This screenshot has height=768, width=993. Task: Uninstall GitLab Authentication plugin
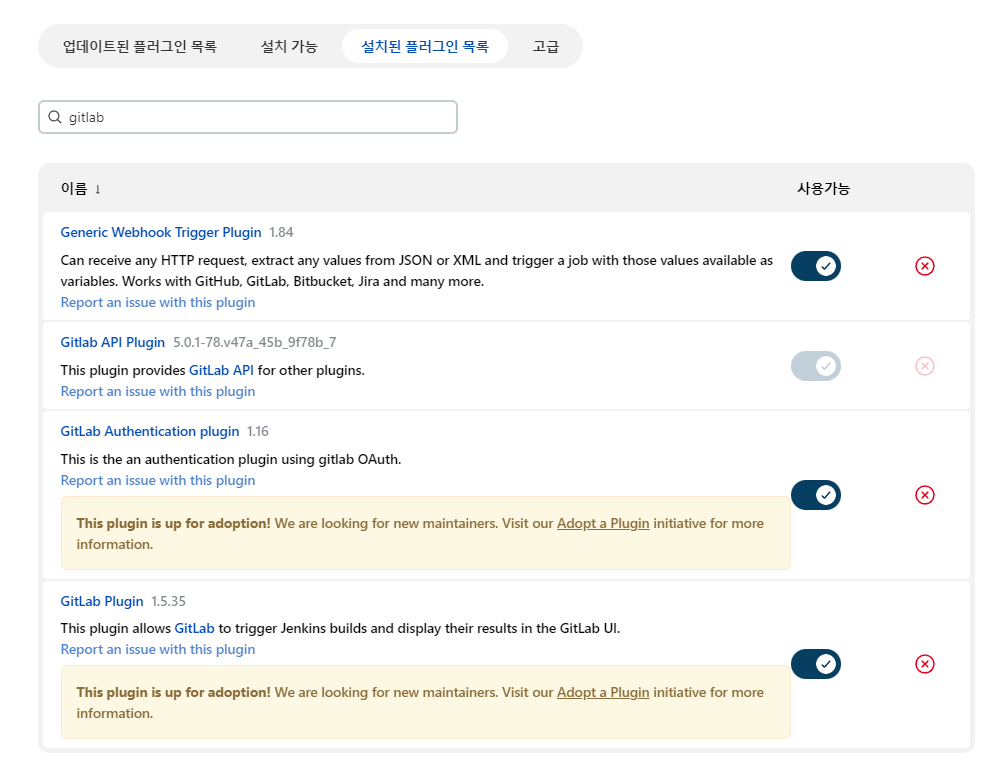pos(925,495)
